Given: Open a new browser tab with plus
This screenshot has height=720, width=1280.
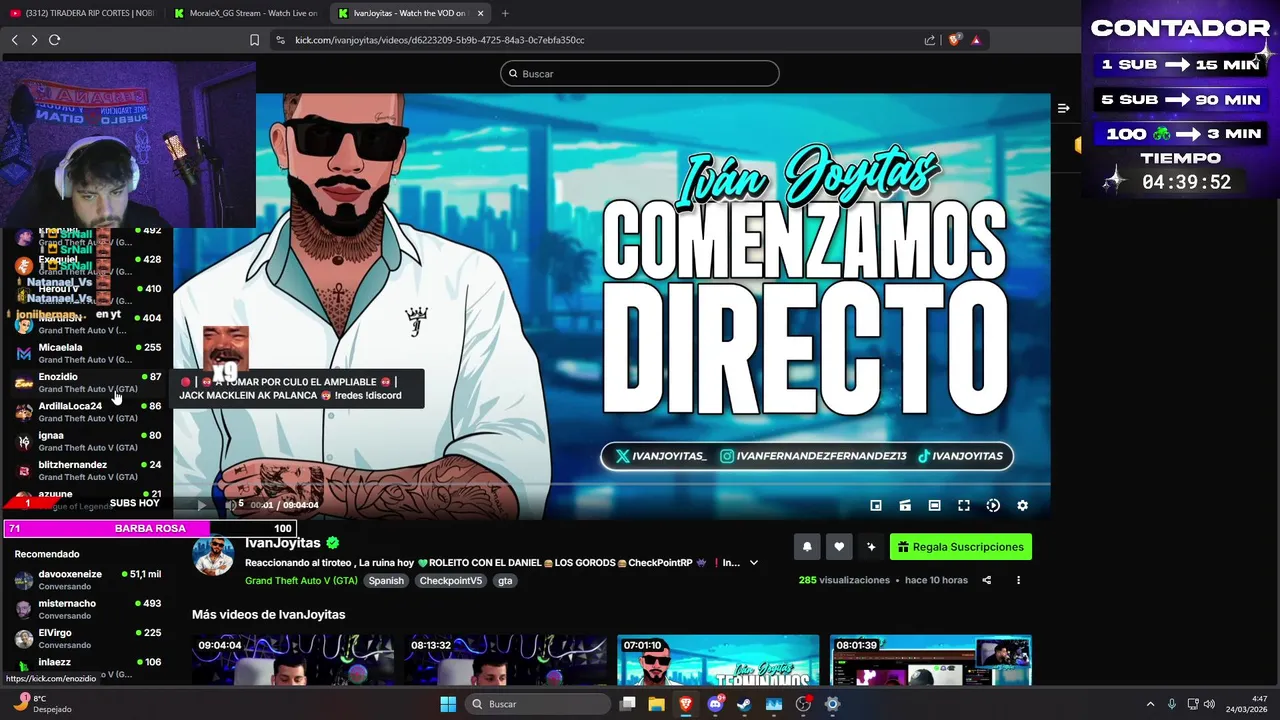Looking at the screenshot, I should (505, 13).
